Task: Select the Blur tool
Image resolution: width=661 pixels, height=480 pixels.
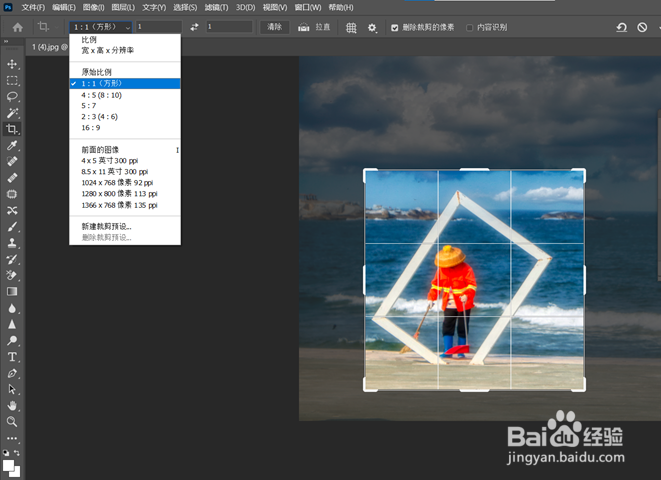Action: point(12,308)
